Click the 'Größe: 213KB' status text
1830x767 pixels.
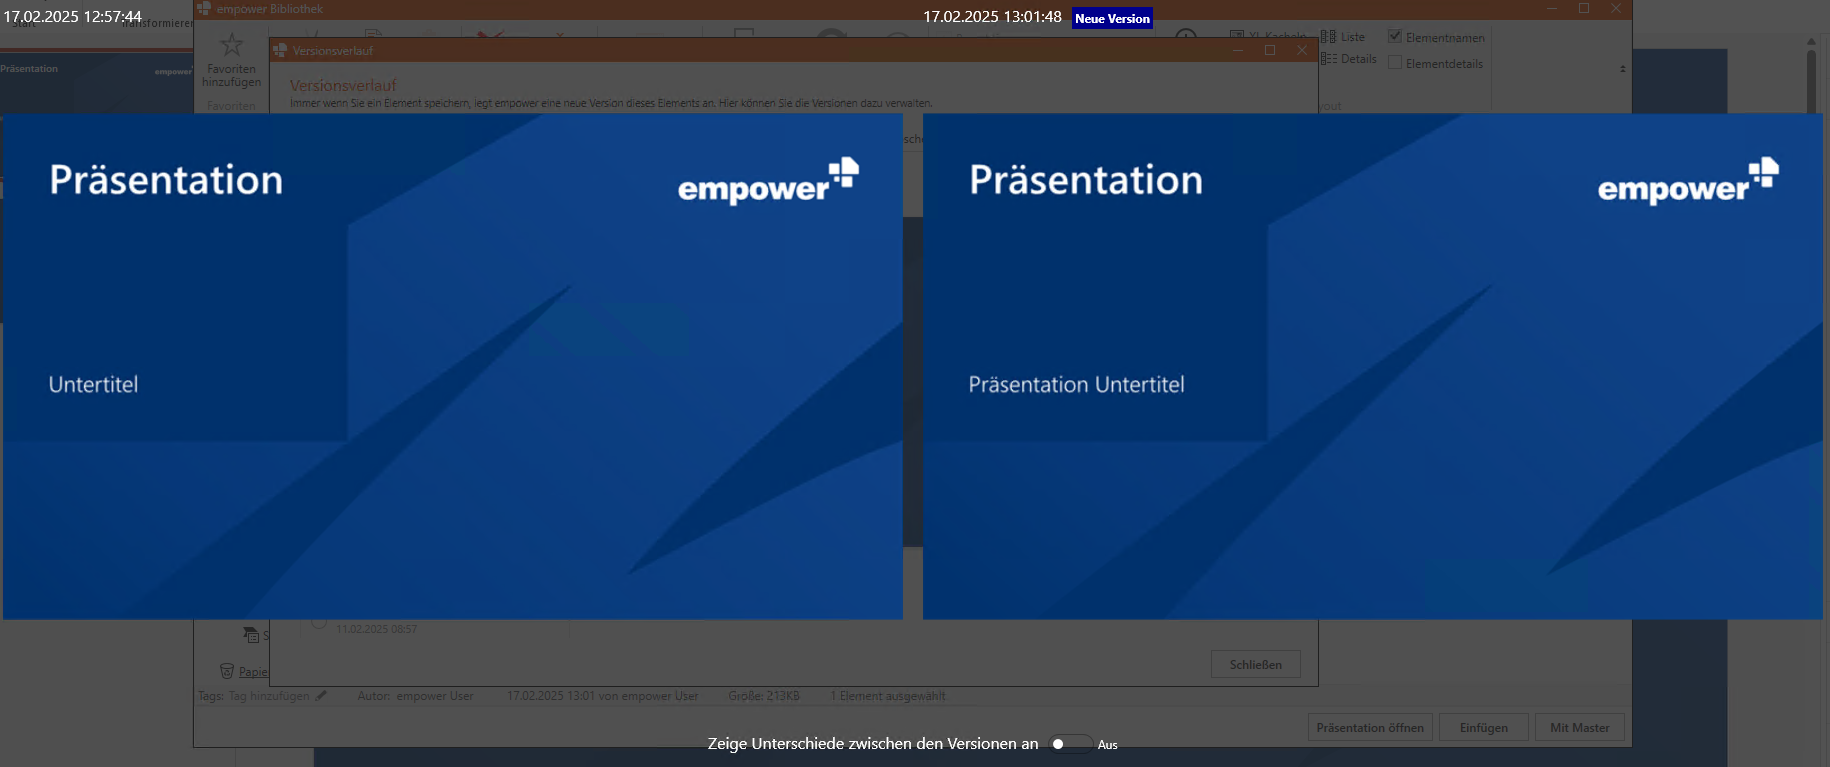click(x=764, y=696)
